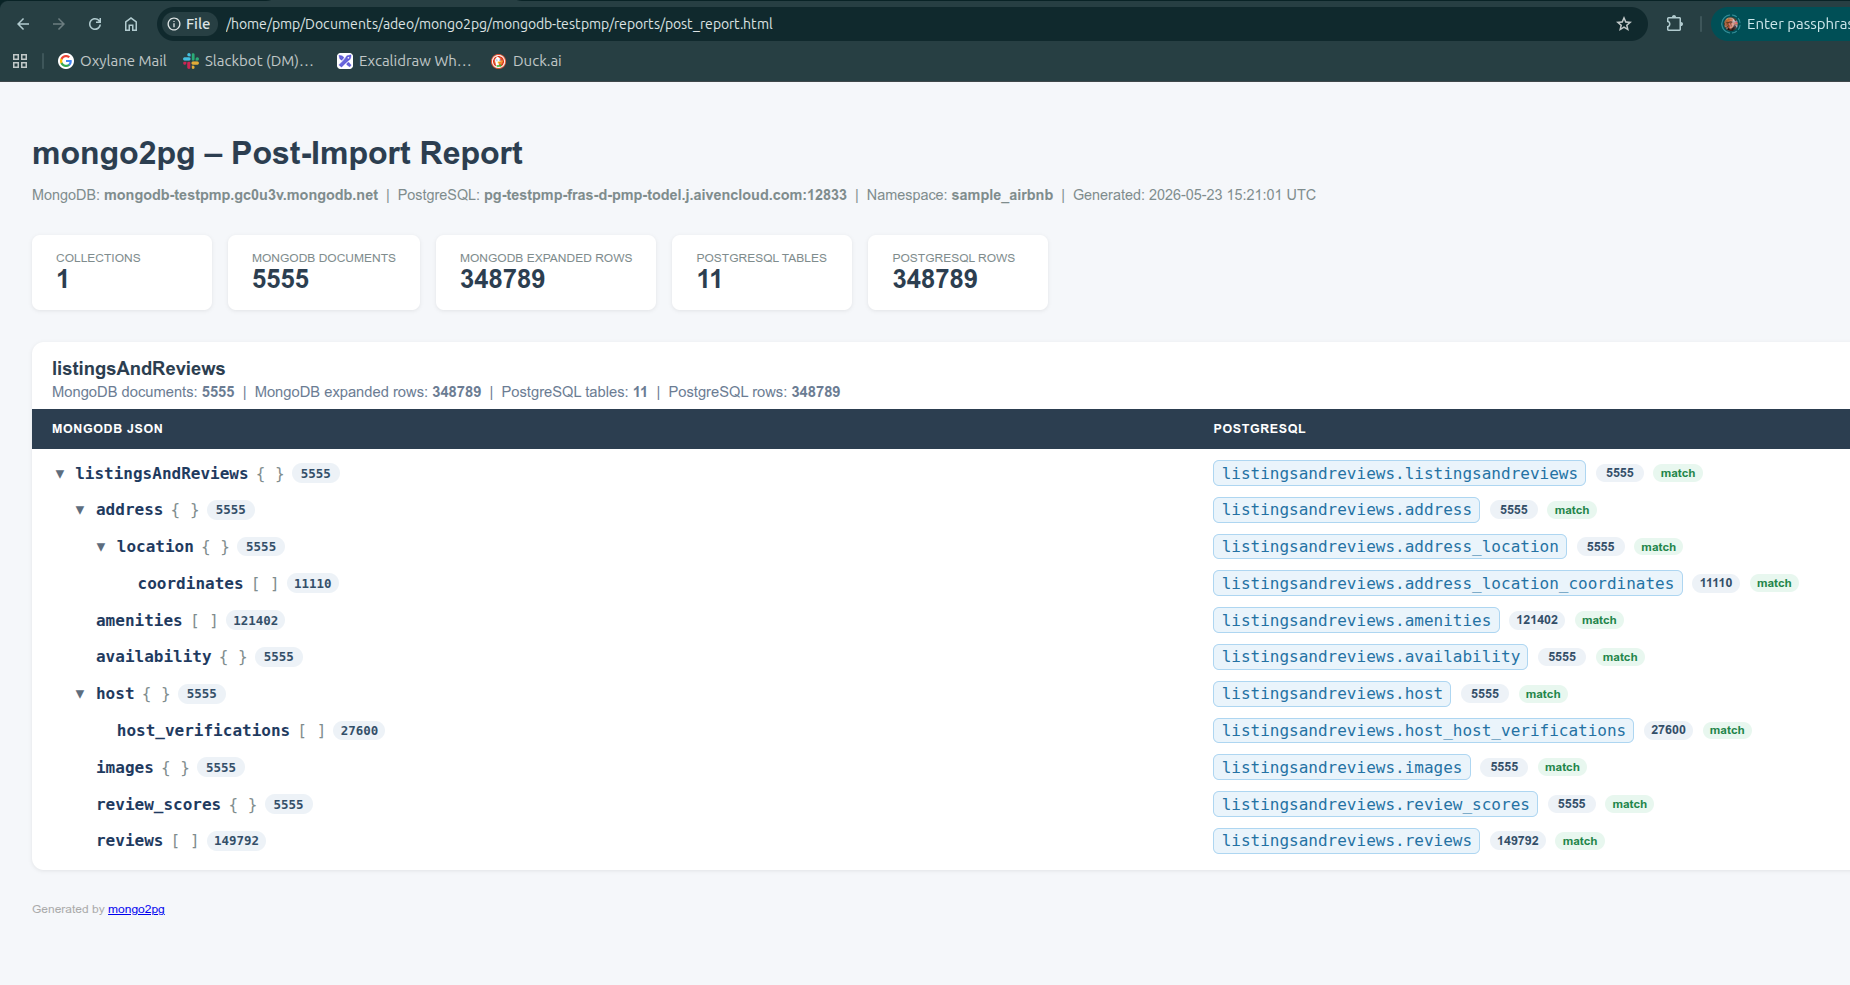Click the MongoDB Documents summary card
The width and height of the screenshot is (1850, 985).
[324, 272]
